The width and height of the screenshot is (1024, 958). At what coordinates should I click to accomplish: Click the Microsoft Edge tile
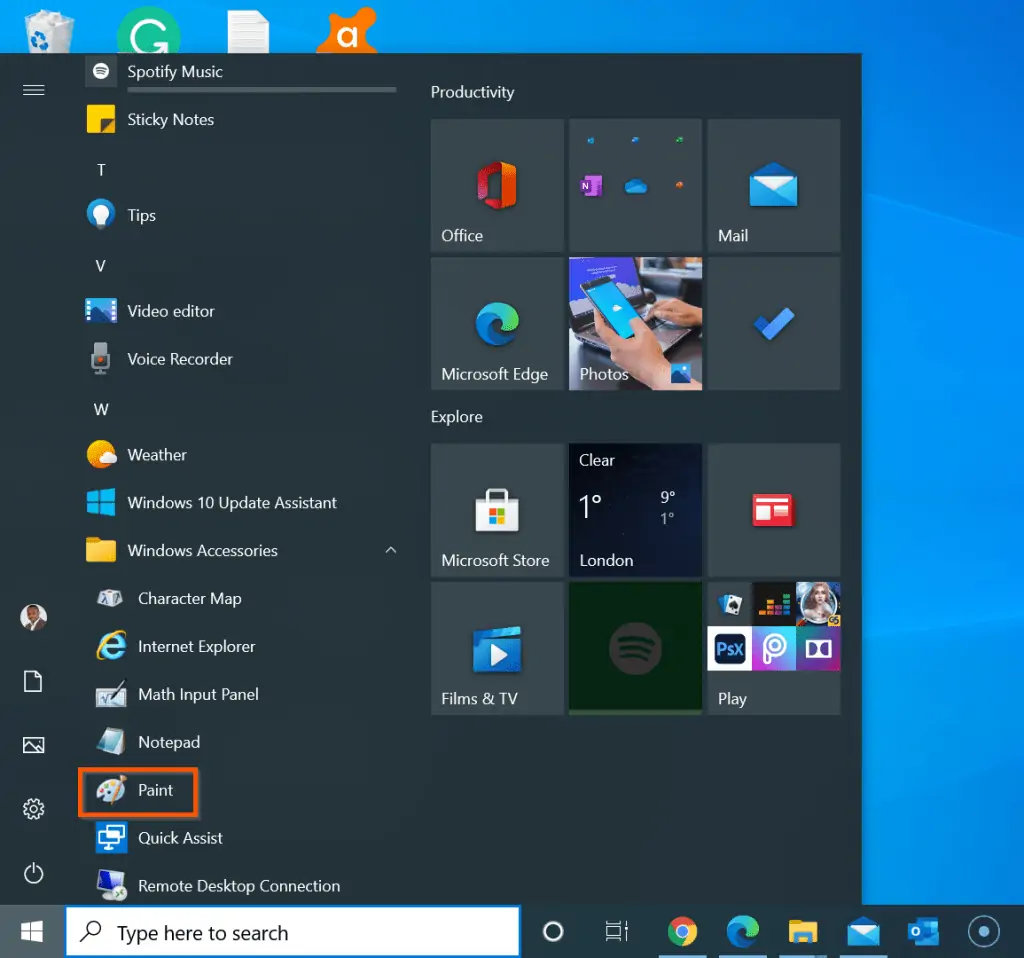(497, 323)
